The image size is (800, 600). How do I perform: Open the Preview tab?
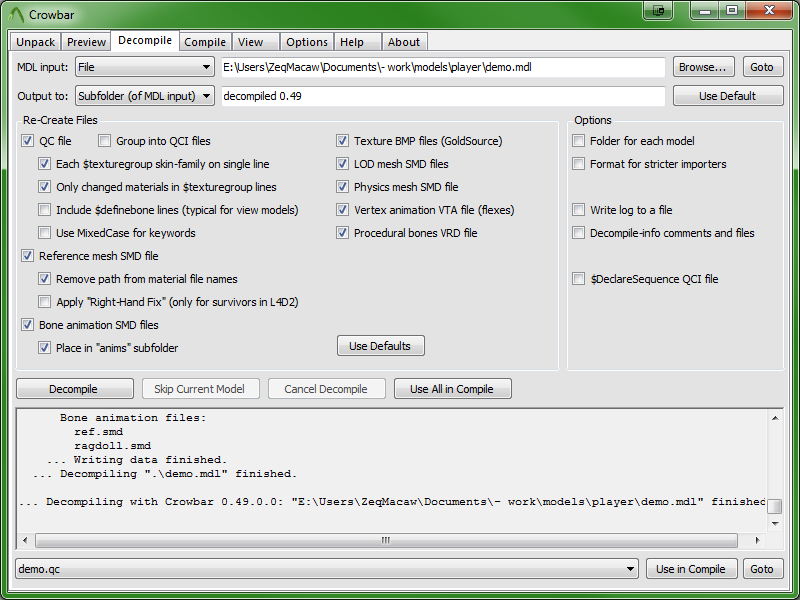point(86,42)
